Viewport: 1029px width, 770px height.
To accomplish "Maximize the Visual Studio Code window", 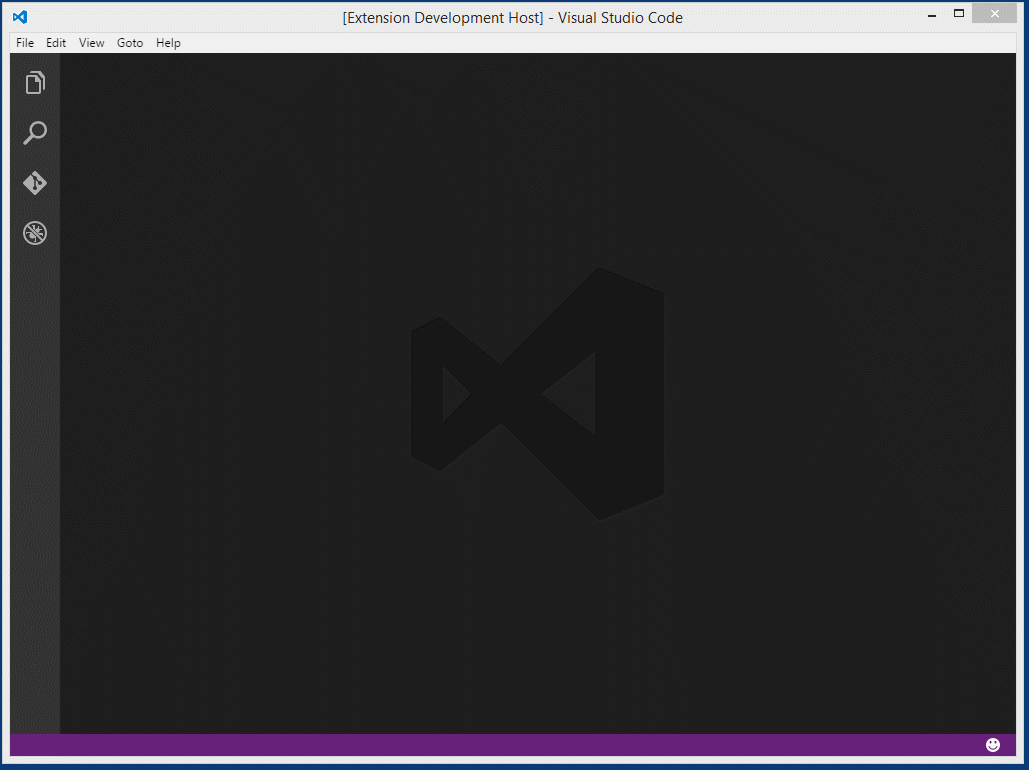I will point(959,14).
